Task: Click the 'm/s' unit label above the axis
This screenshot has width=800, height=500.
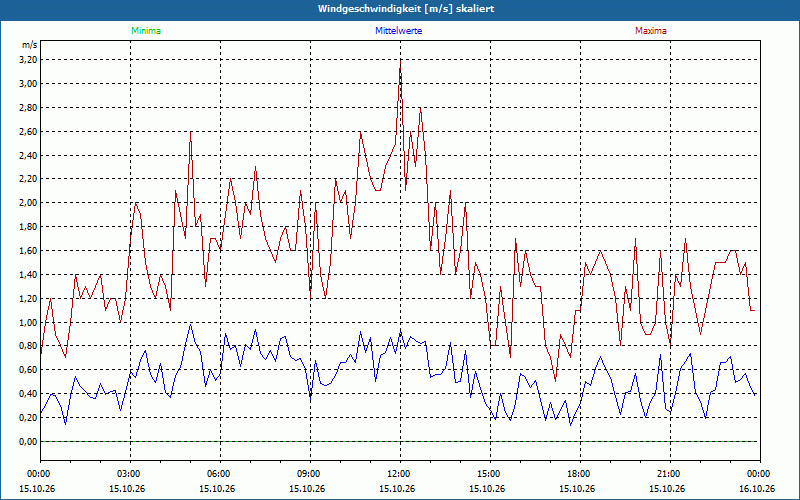Action: (x=29, y=45)
